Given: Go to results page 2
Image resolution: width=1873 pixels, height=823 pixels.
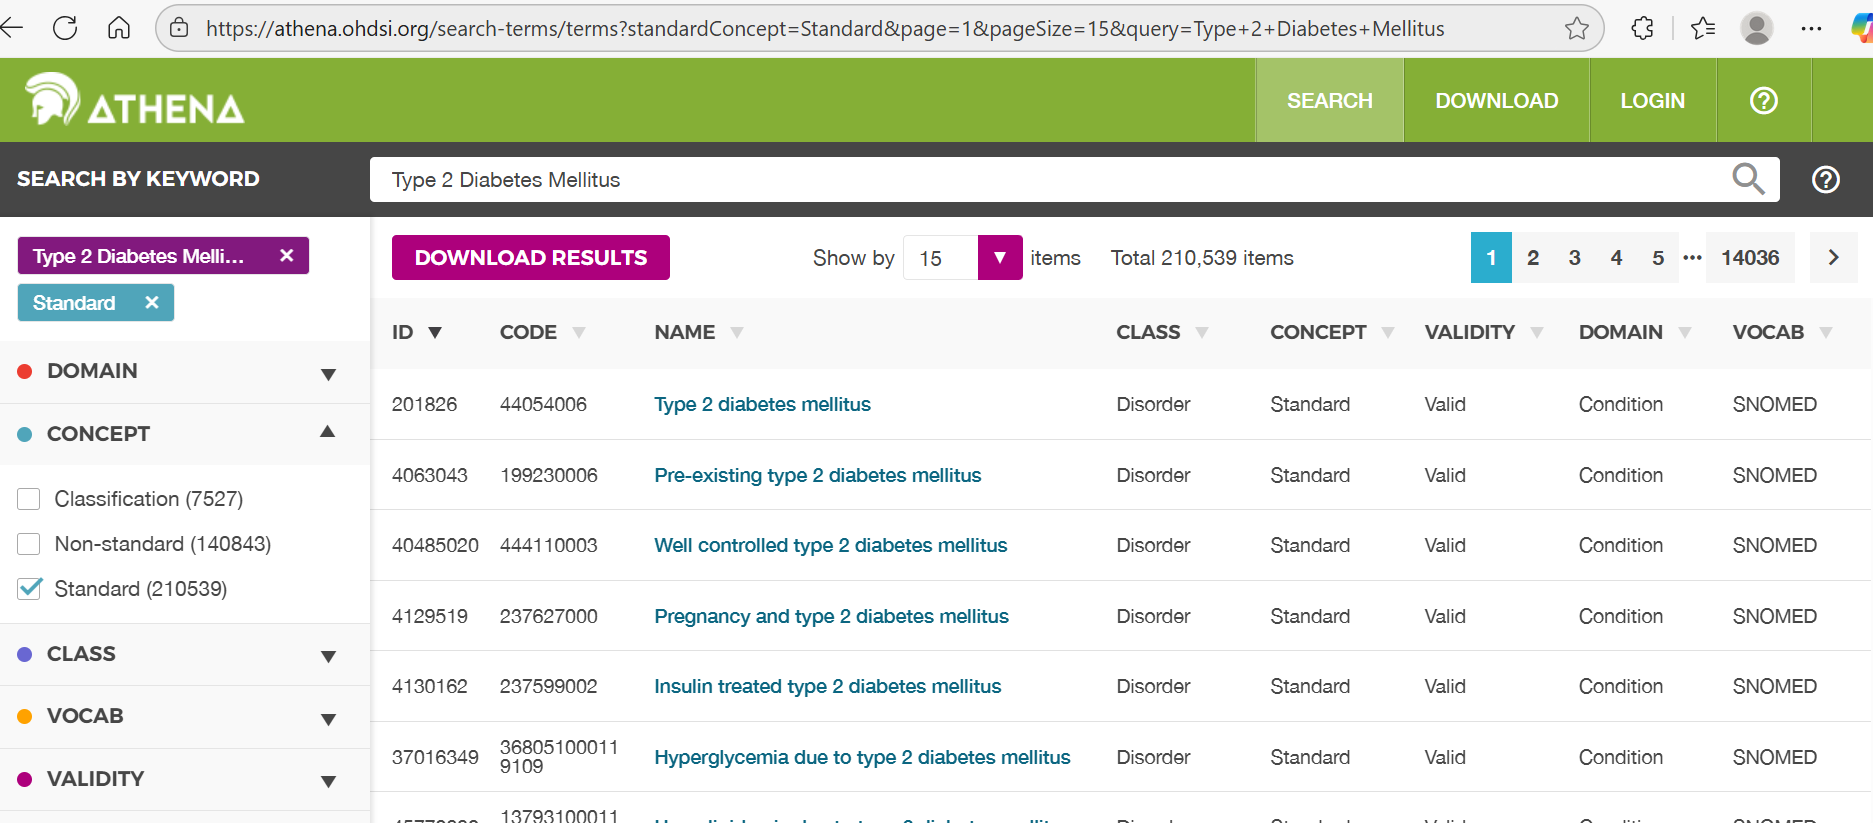Looking at the screenshot, I should click(x=1533, y=257).
